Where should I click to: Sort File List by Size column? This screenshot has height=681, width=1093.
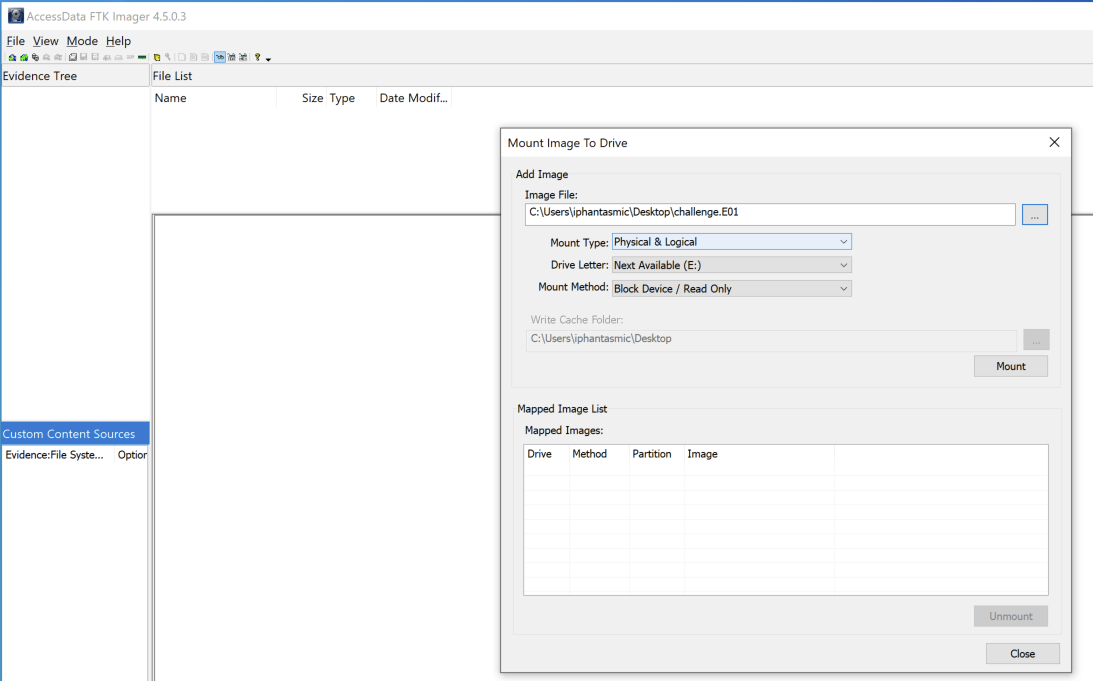click(302, 98)
